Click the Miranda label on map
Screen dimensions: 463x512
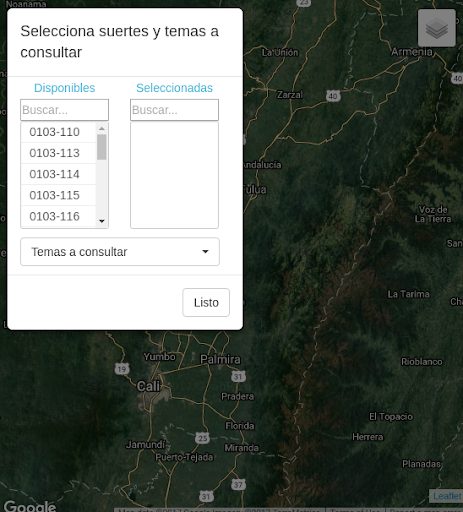[x=241, y=448]
